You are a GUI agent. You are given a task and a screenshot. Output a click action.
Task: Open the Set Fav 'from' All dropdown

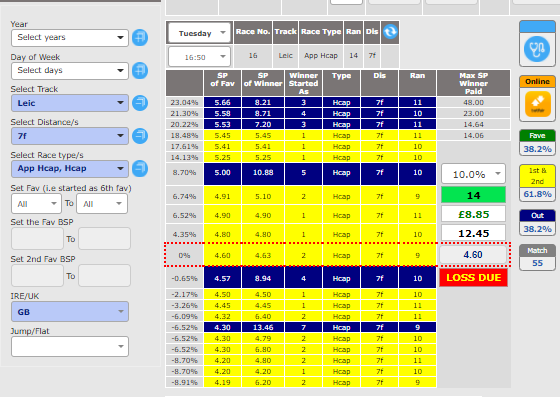click(x=36, y=203)
